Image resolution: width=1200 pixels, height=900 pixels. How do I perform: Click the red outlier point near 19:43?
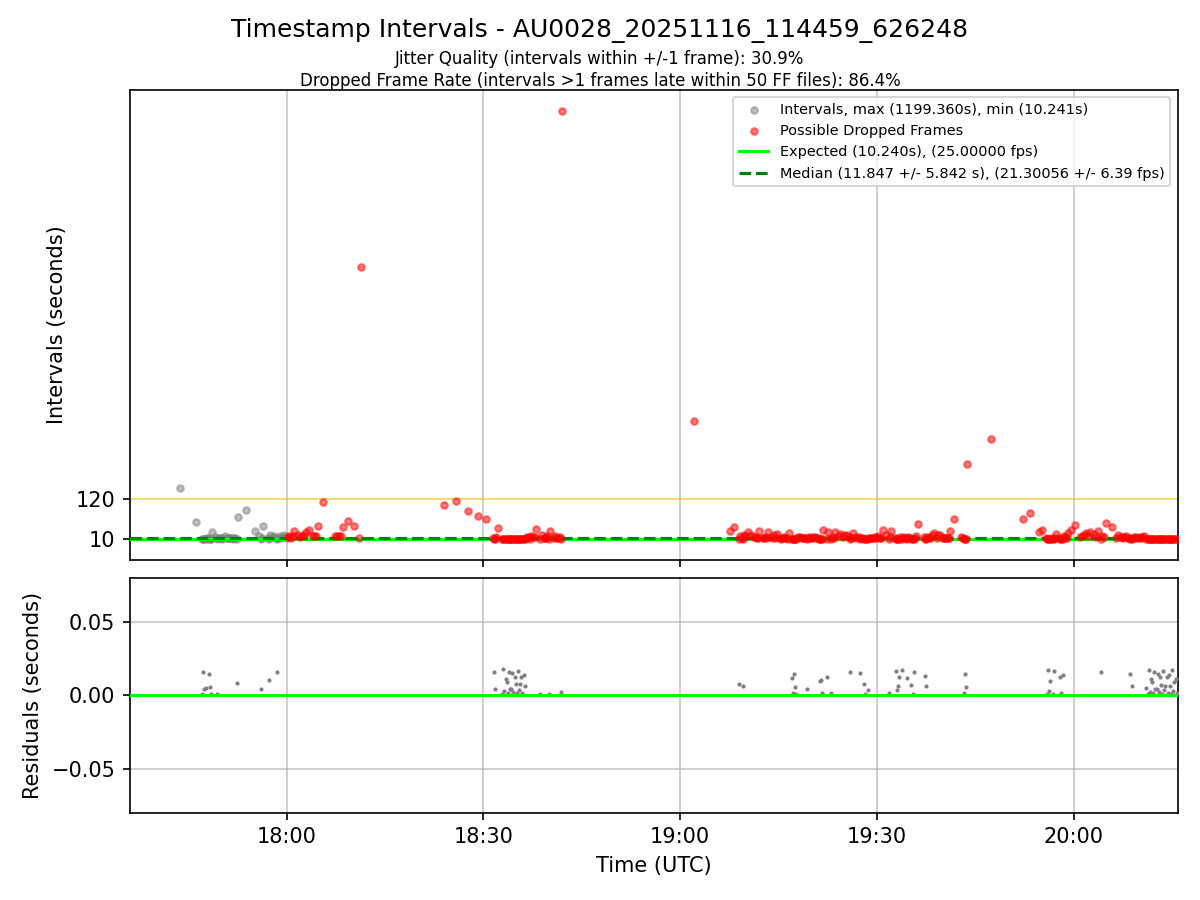click(x=967, y=464)
